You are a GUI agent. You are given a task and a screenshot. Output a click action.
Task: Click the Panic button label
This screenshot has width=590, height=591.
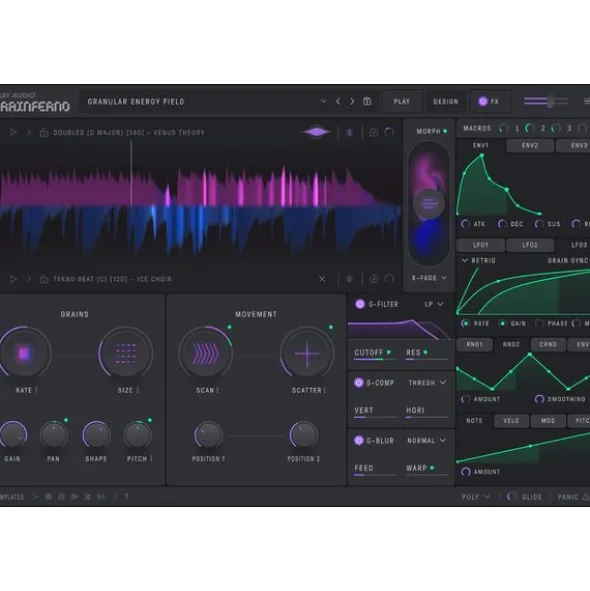(x=568, y=497)
